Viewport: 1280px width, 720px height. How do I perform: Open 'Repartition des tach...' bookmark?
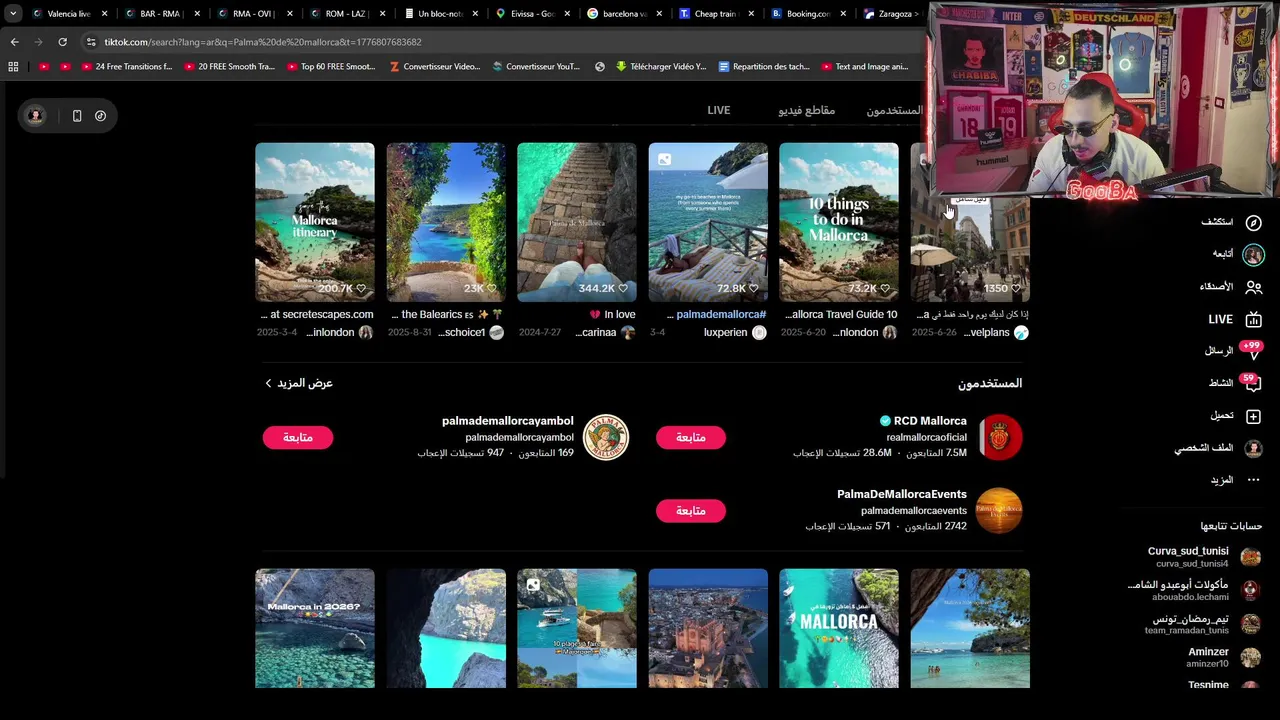764,67
